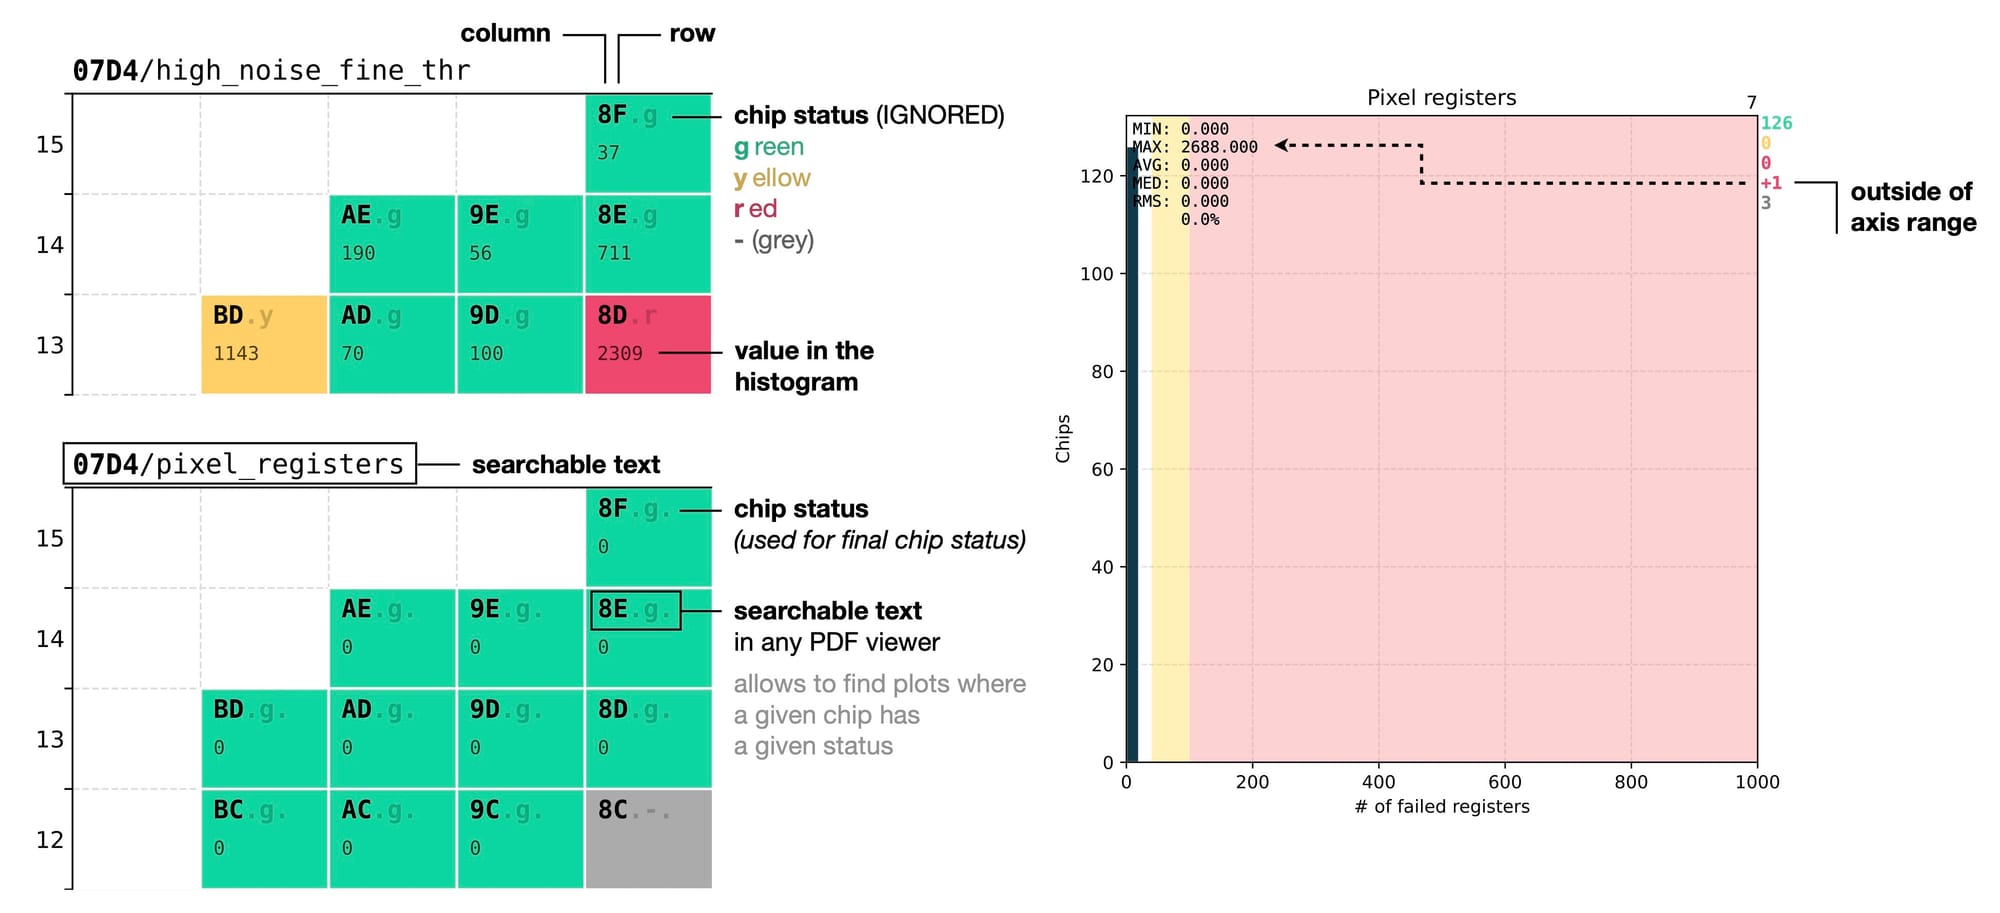Click the "# of failed registers" axis label

click(1441, 806)
